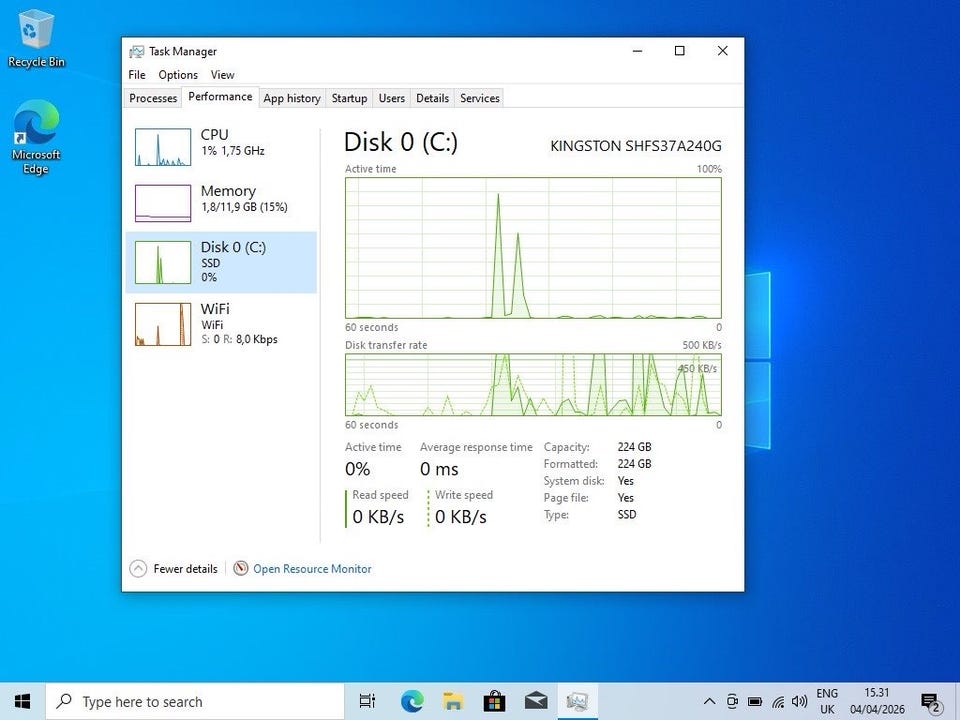Click the Meet Now tray icon

732,702
